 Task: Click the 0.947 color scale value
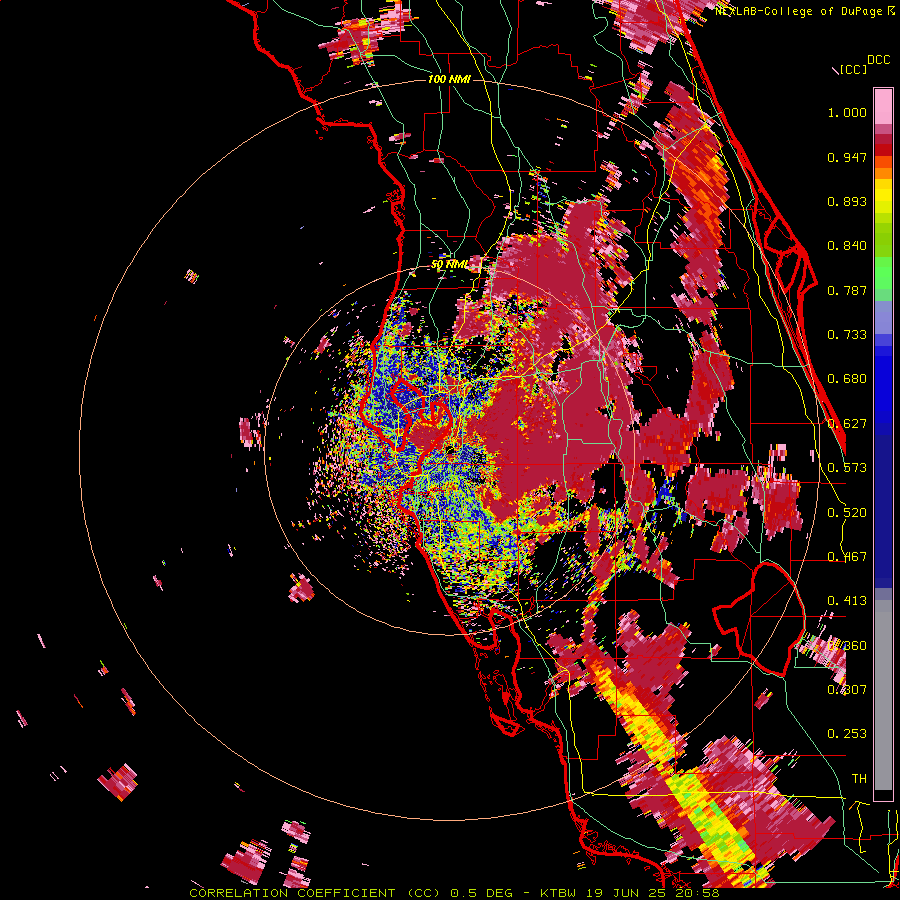[847, 157]
